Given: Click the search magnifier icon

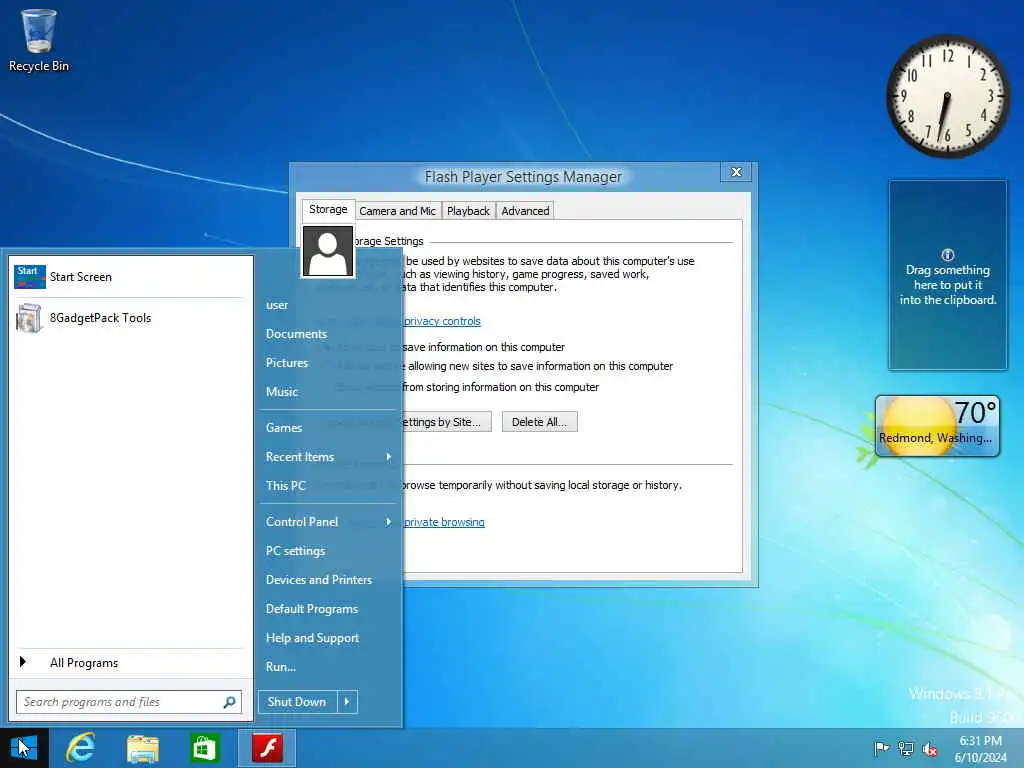Looking at the screenshot, I should coord(229,702).
